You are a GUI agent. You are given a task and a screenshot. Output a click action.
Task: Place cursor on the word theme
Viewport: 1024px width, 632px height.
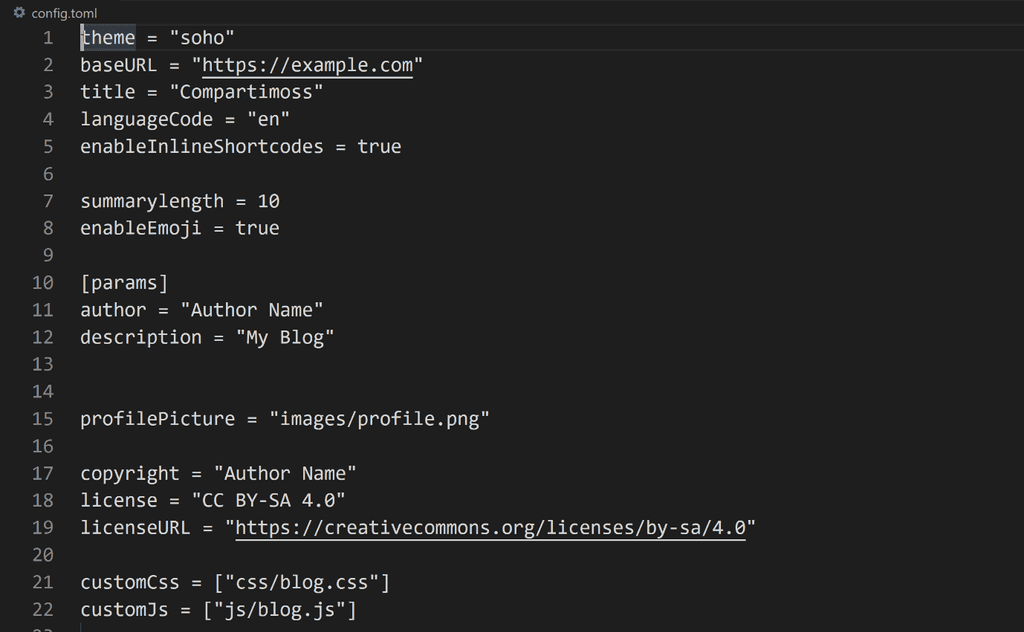point(108,38)
